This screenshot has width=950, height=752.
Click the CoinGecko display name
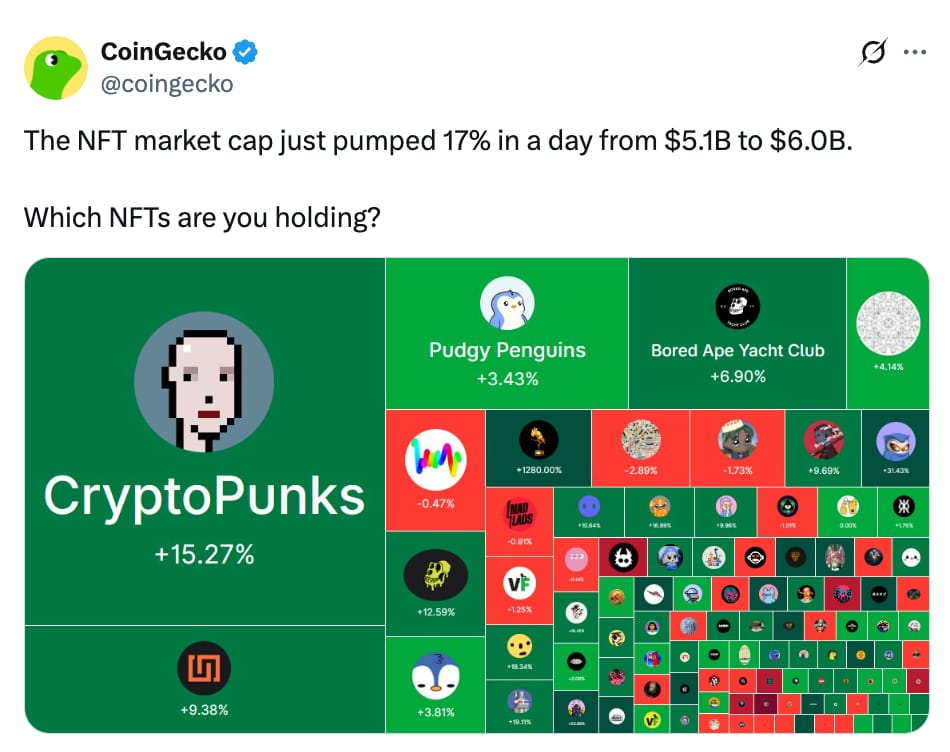[x=164, y=52]
